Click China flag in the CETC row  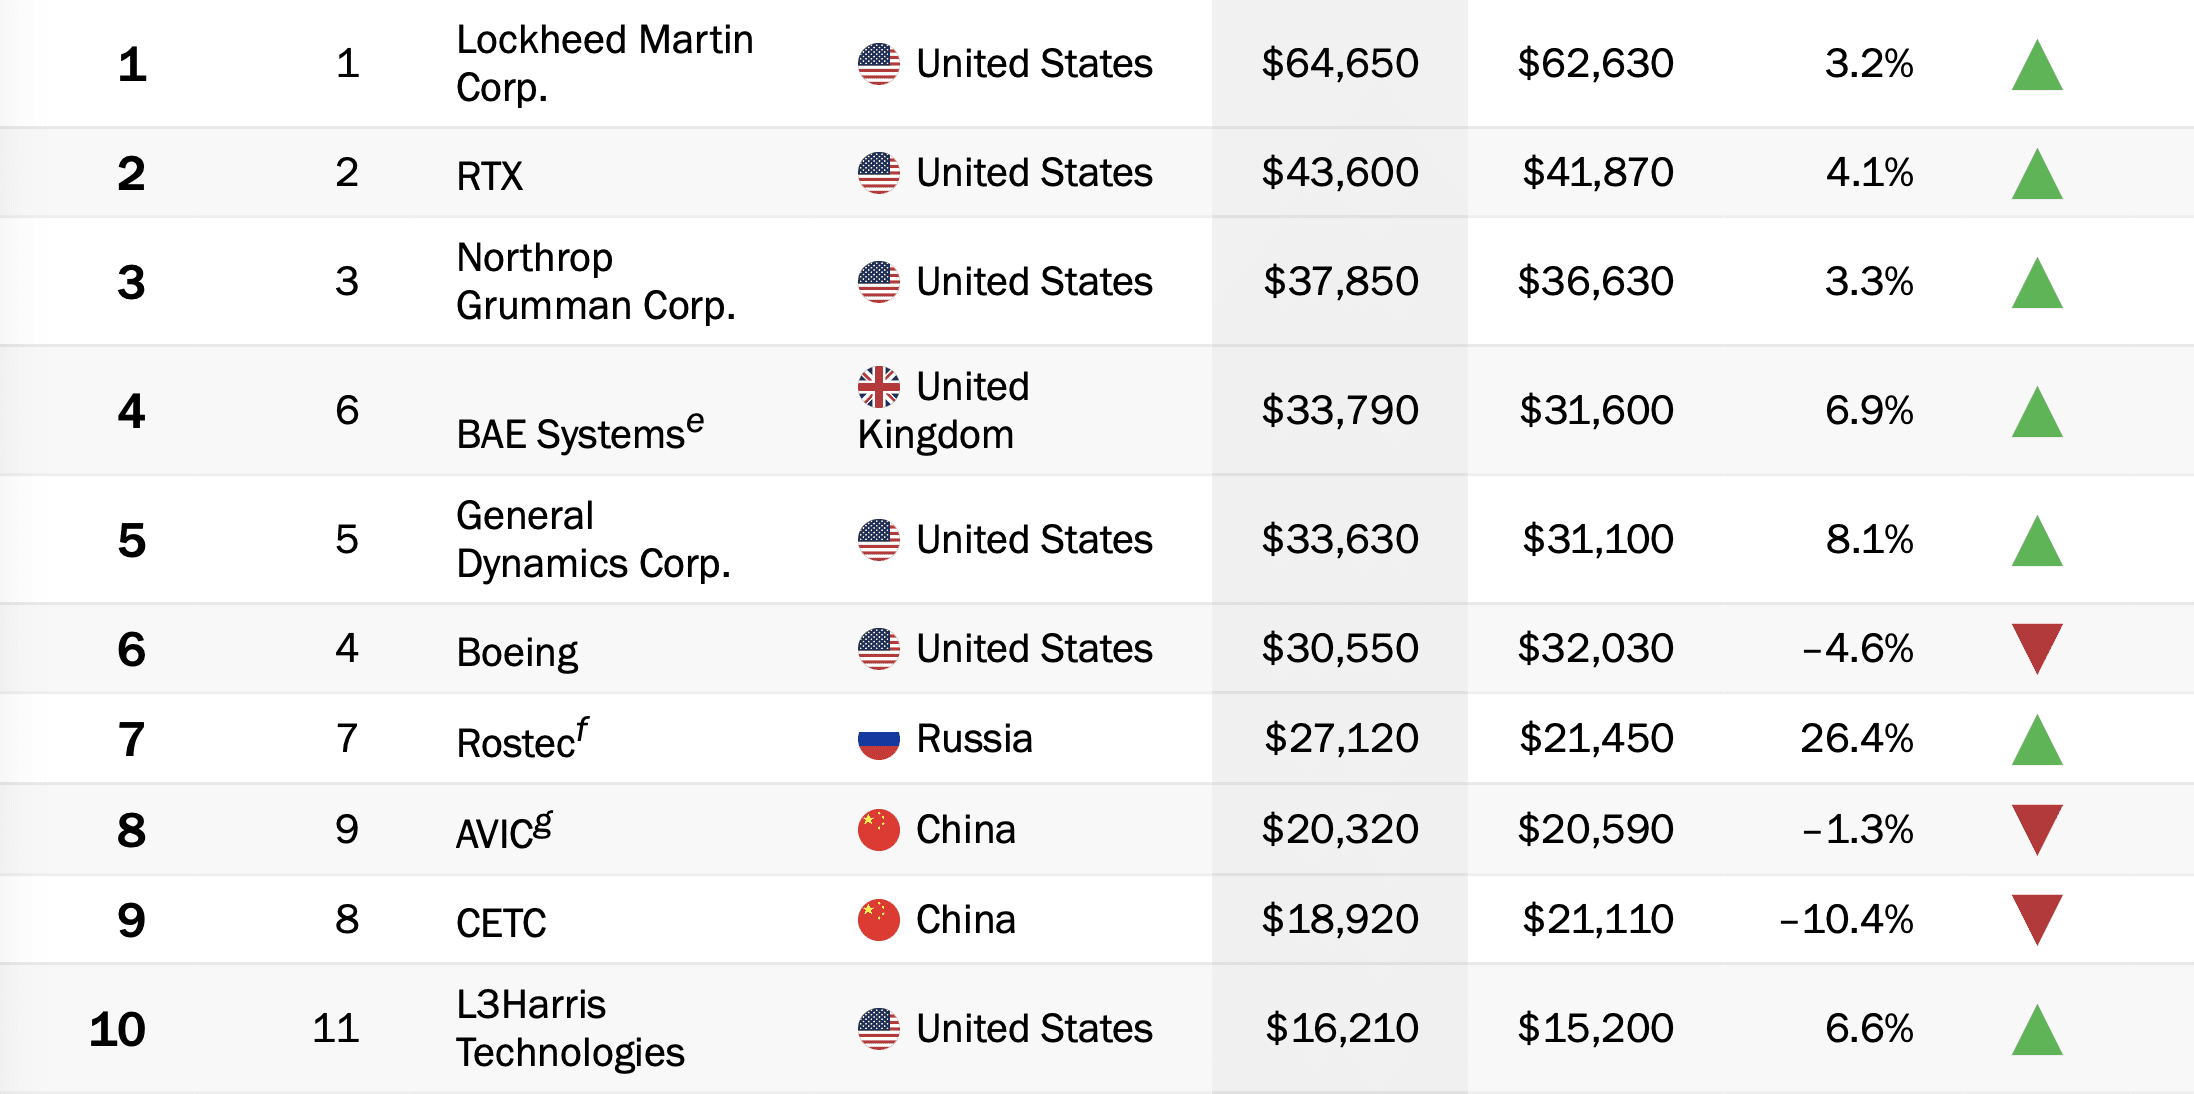click(x=878, y=920)
